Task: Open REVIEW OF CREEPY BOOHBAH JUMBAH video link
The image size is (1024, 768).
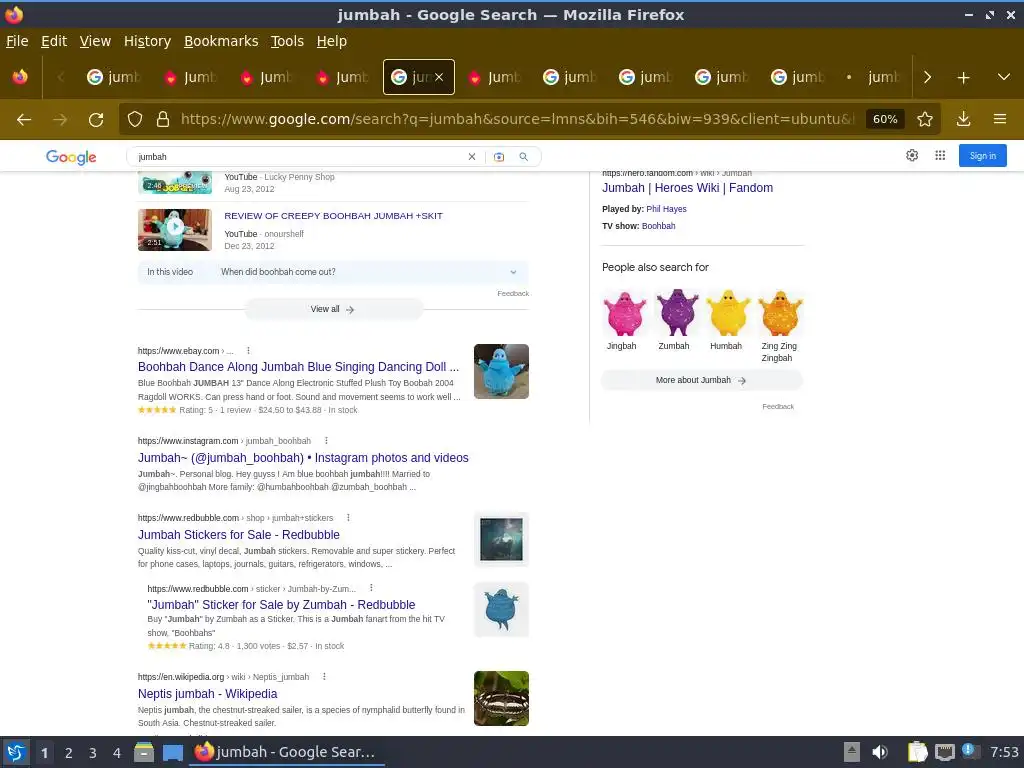Action: [x=333, y=216]
